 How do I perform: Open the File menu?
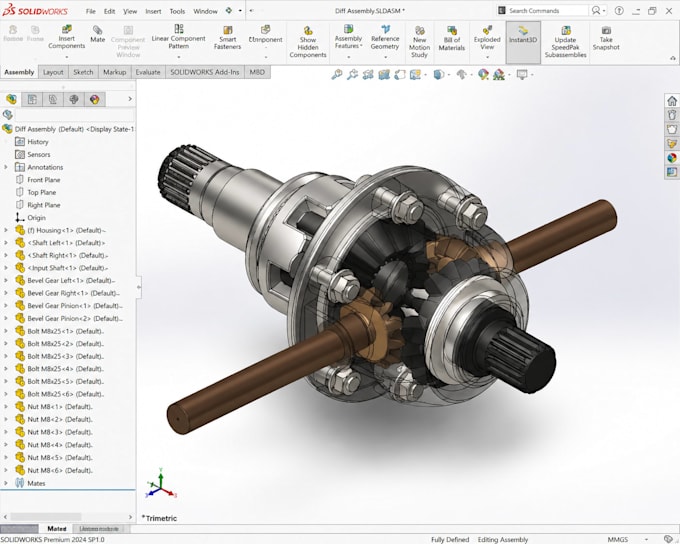[91, 11]
